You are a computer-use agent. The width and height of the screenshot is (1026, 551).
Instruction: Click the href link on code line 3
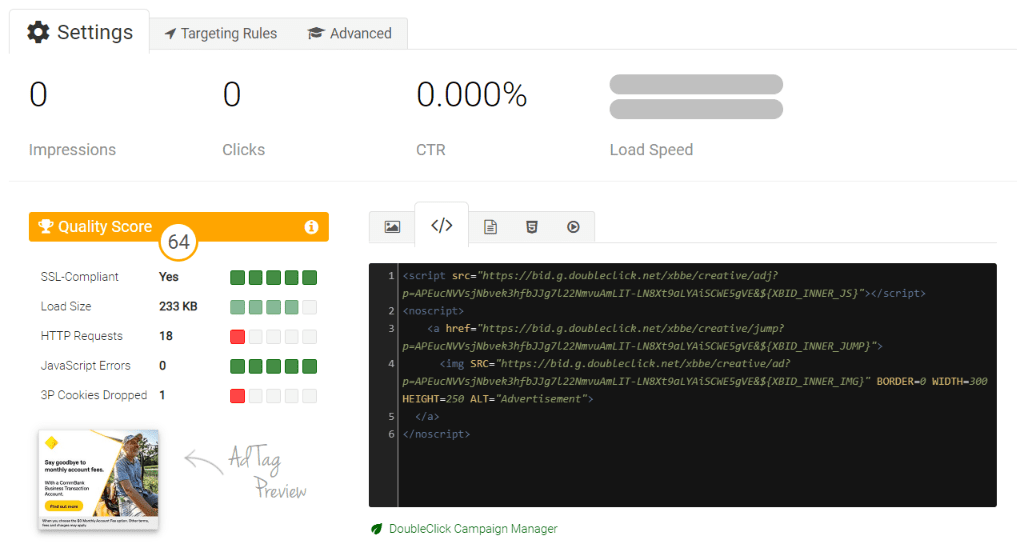(643, 337)
